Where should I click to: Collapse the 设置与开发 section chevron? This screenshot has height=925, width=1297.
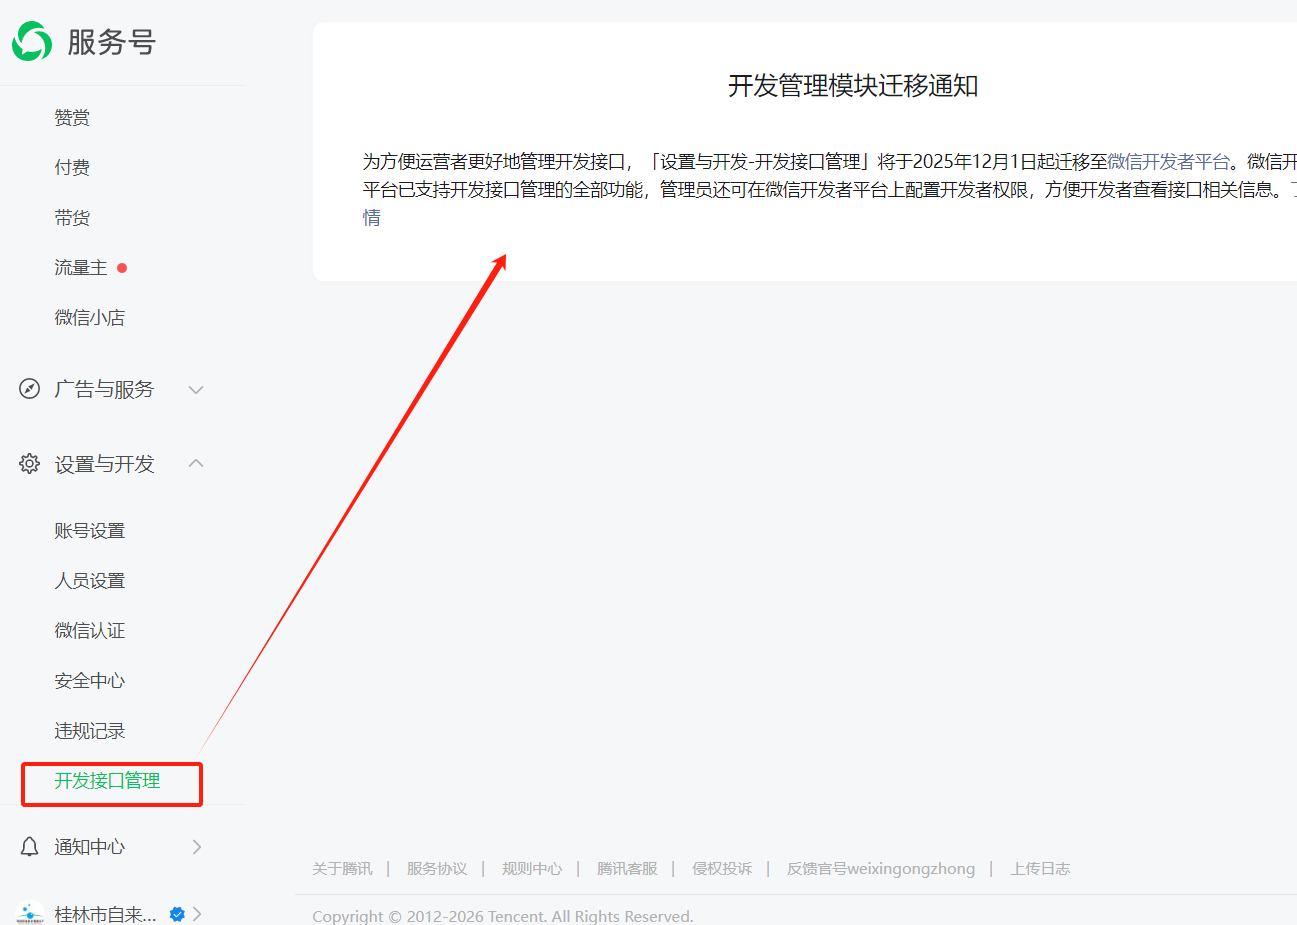click(x=196, y=463)
